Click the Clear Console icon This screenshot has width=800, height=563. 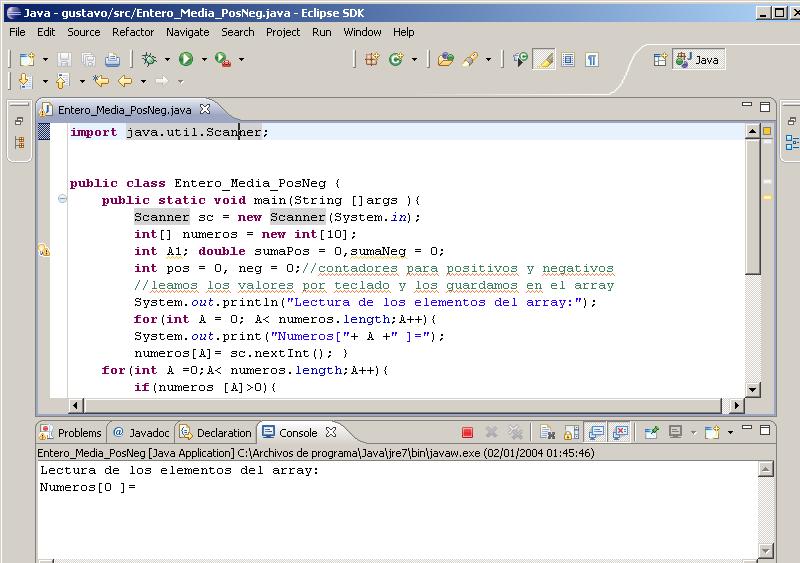(547, 433)
